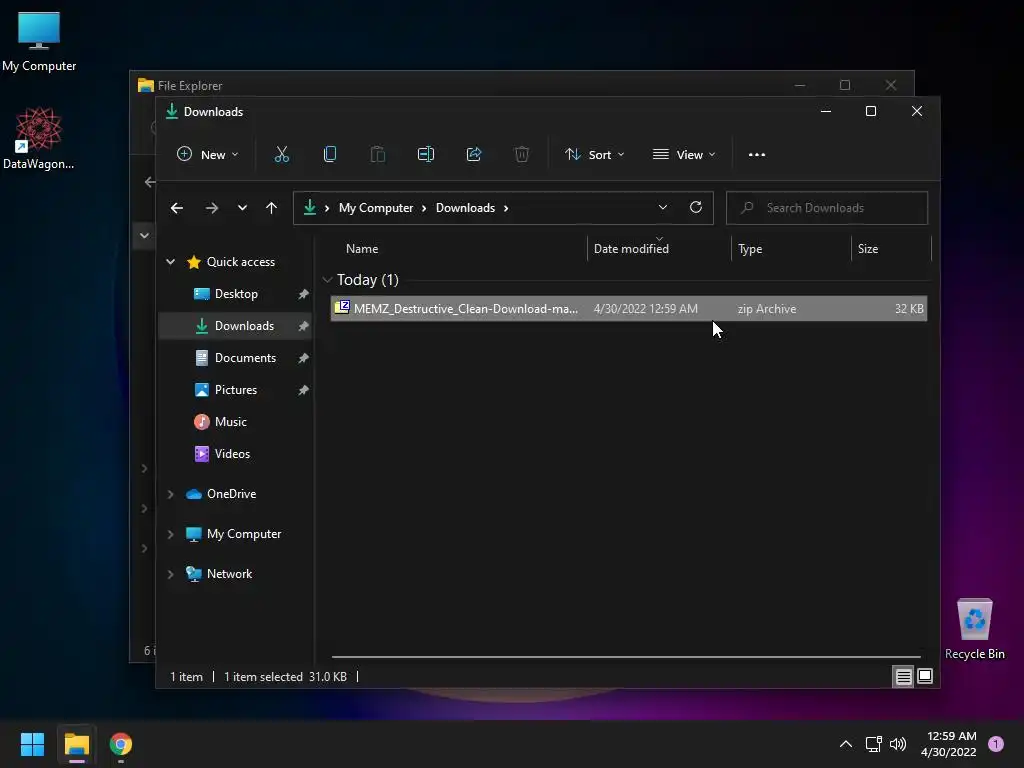1024x768 pixels.
Task: Click the Copy icon in toolbar
Action: tap(330, 155)
